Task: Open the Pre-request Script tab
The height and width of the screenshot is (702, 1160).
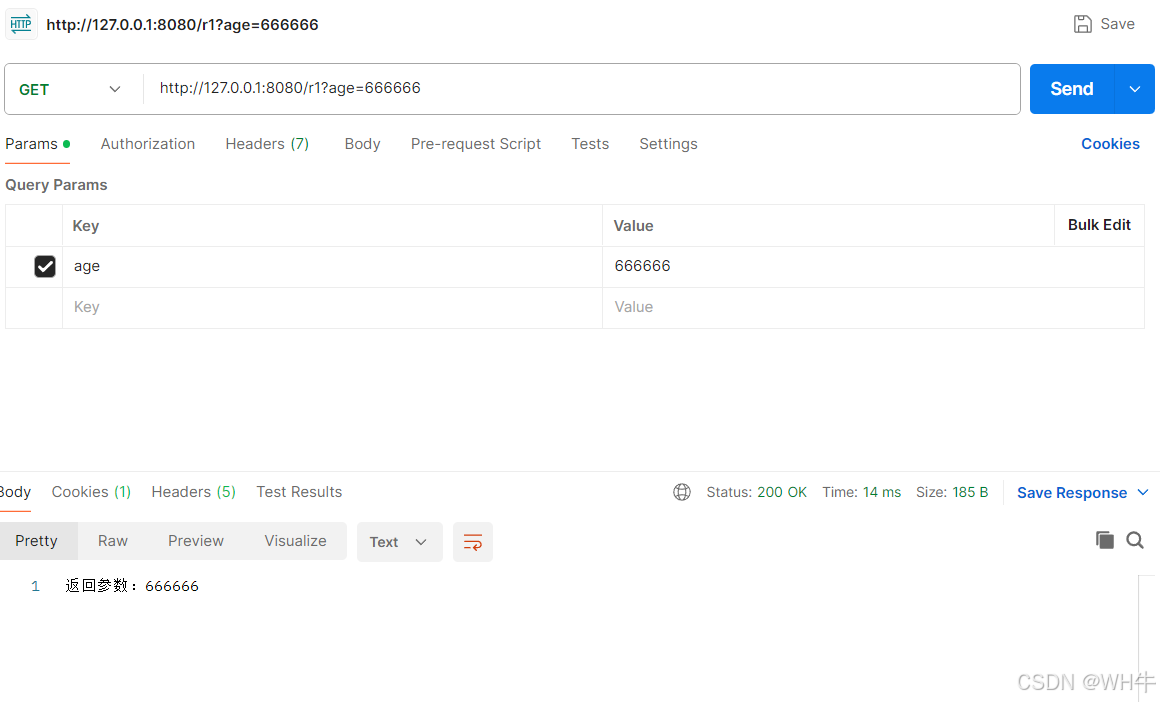Action: 476,144
